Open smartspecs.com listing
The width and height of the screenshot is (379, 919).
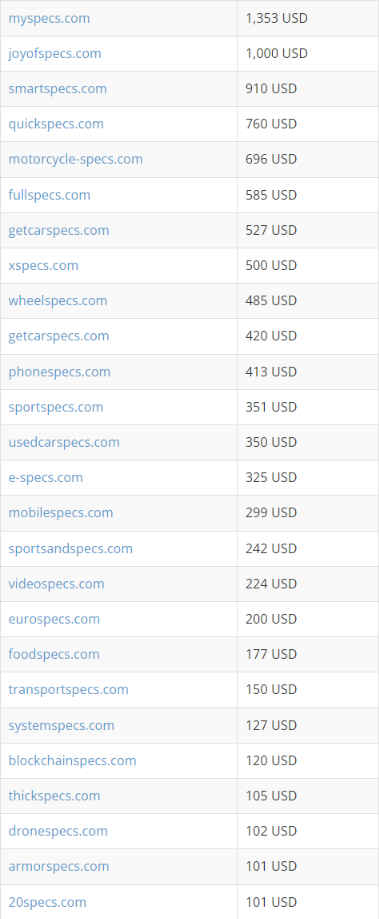click(57, 89)
